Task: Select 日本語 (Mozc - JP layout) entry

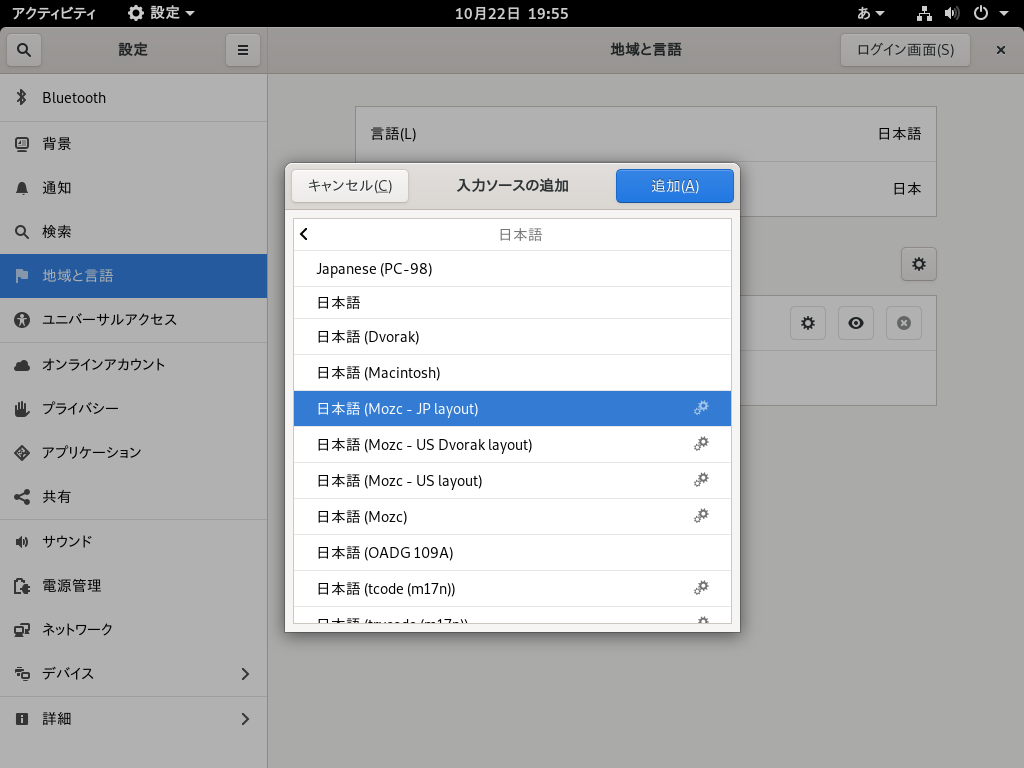Action: 398,409
